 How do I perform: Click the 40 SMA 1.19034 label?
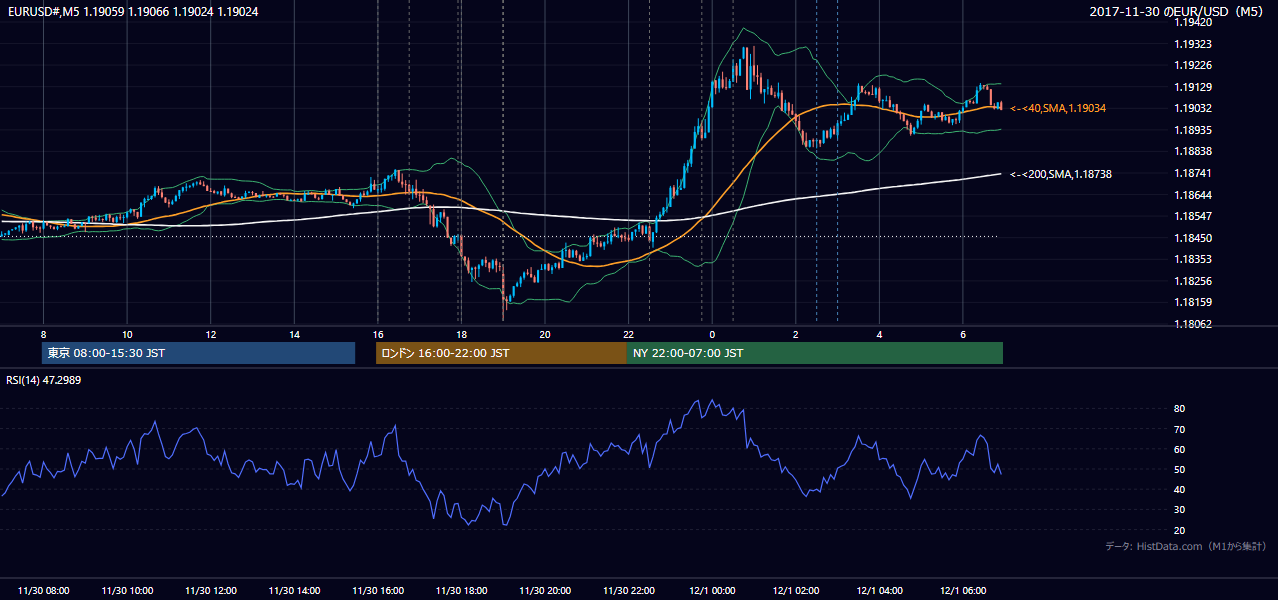click(1058, 108)
